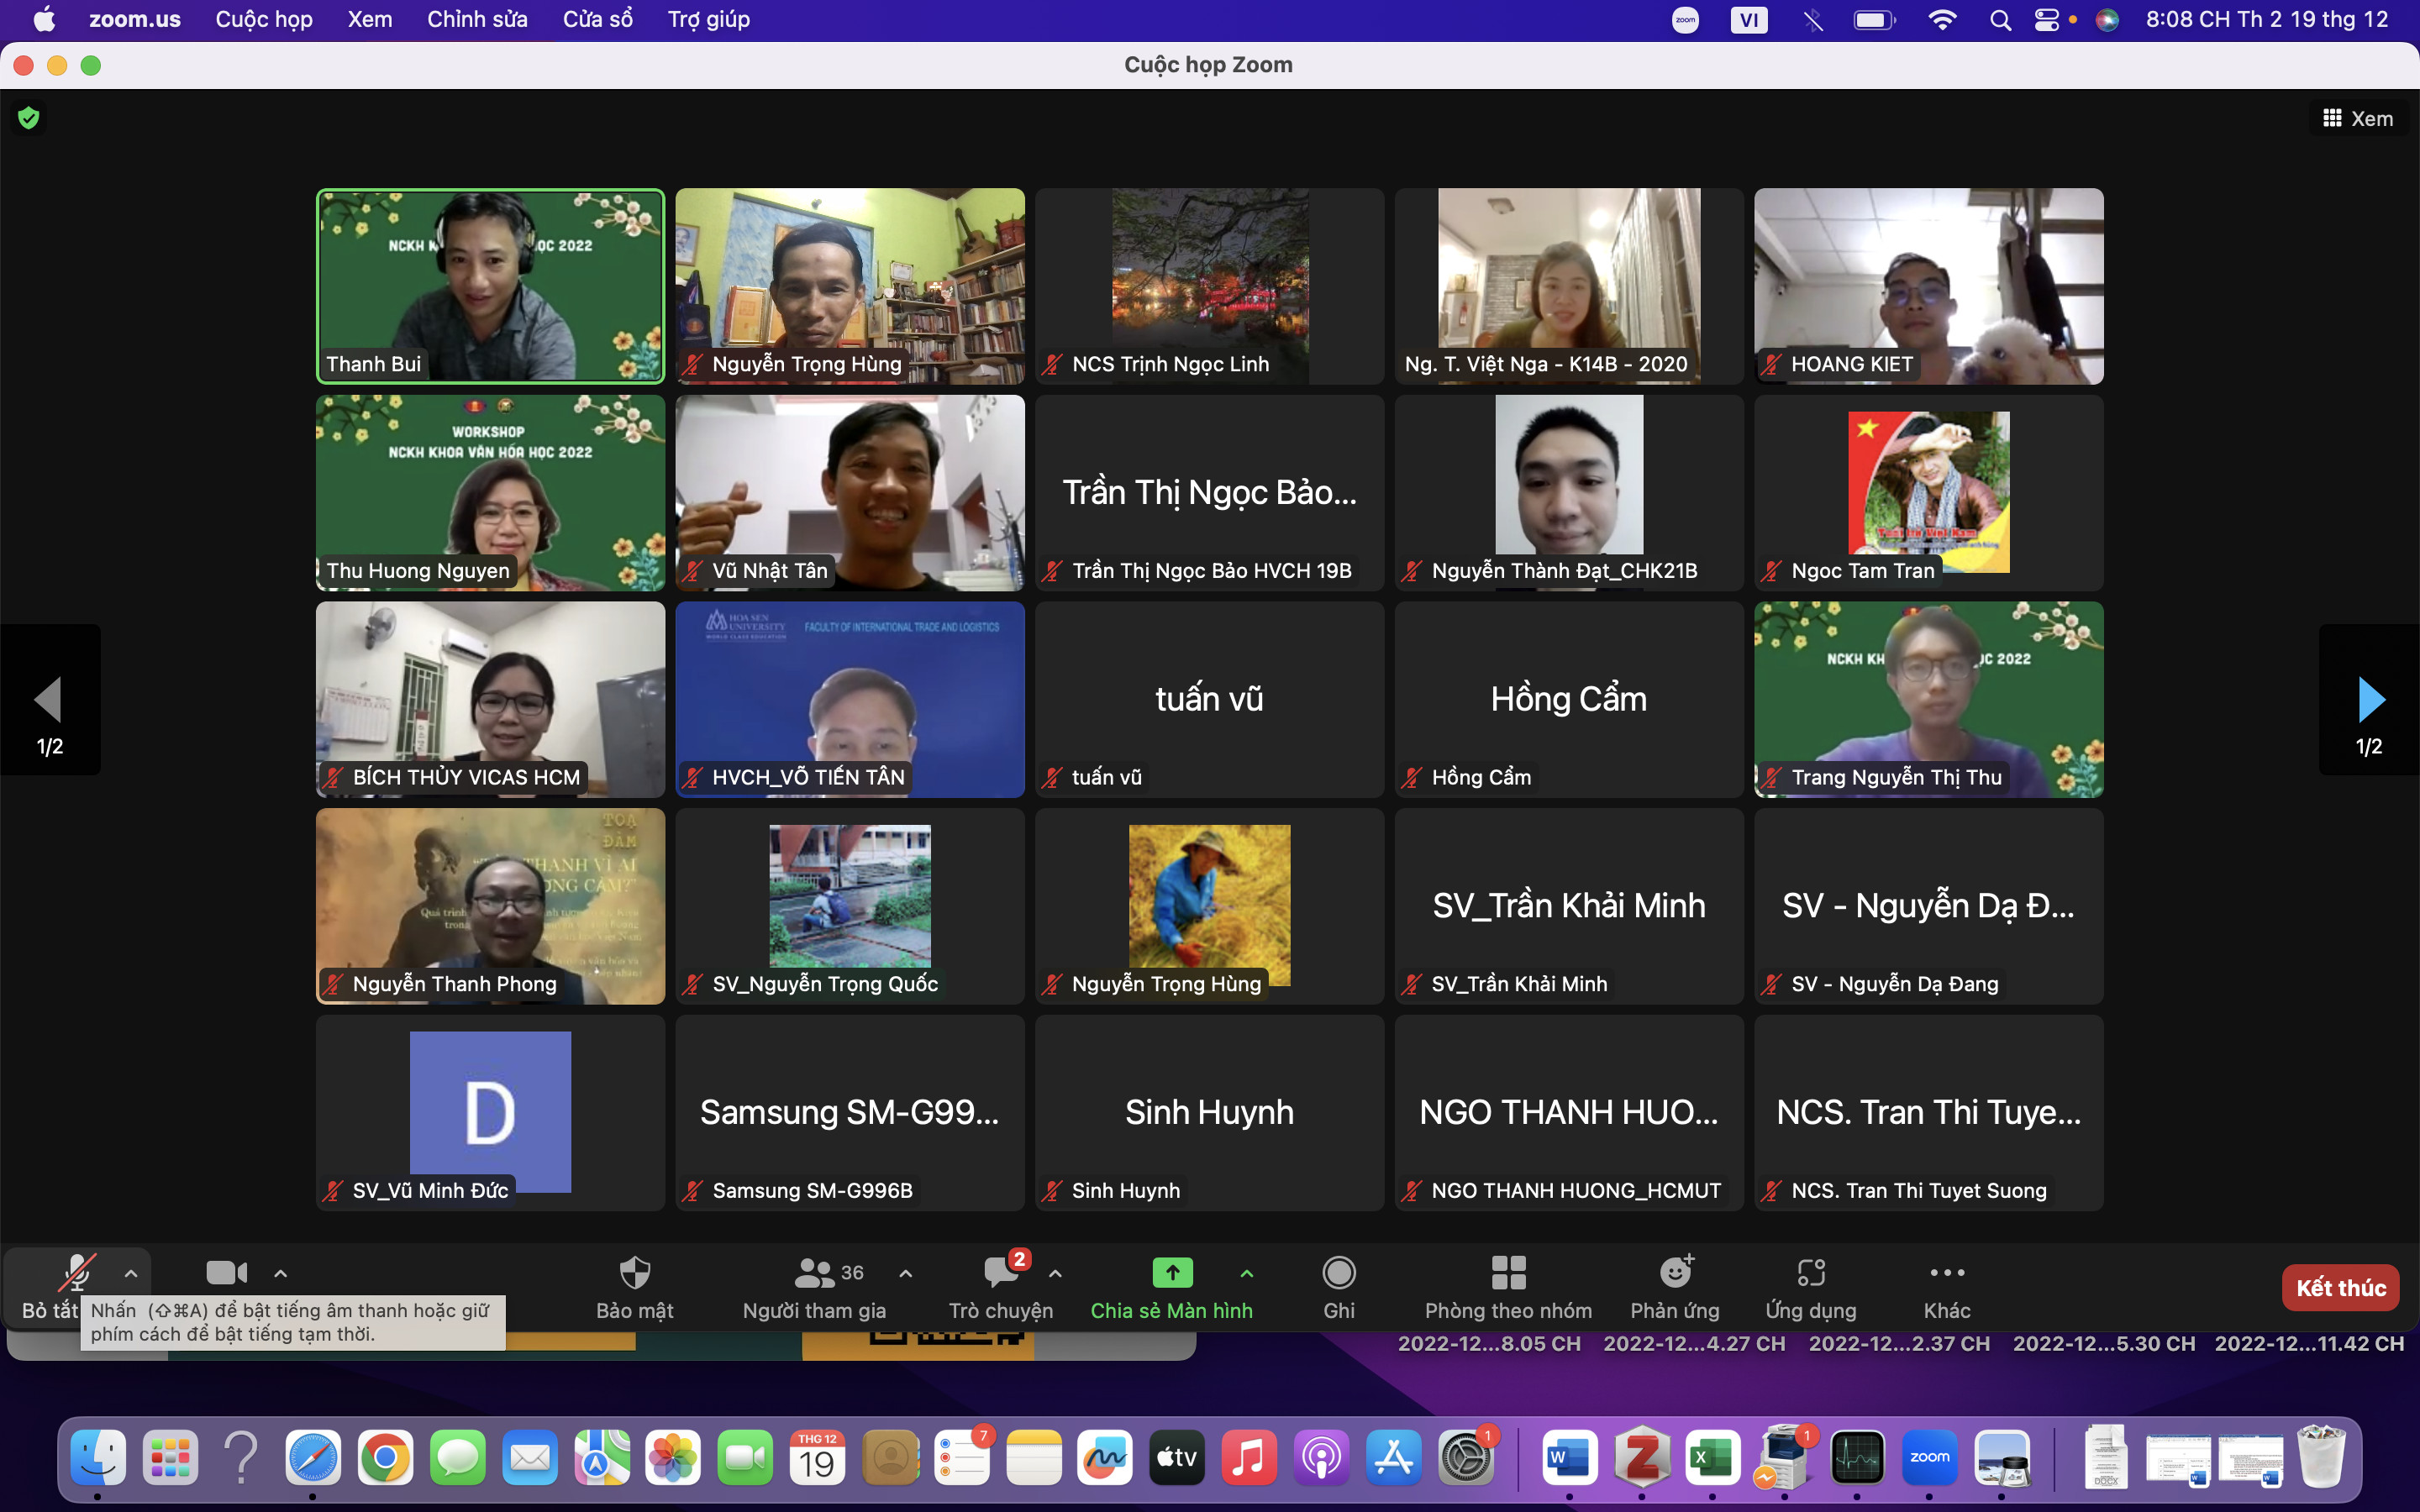Open the zoom.us application menu
The image size is (2420, 1512).
tap(135, 20)
